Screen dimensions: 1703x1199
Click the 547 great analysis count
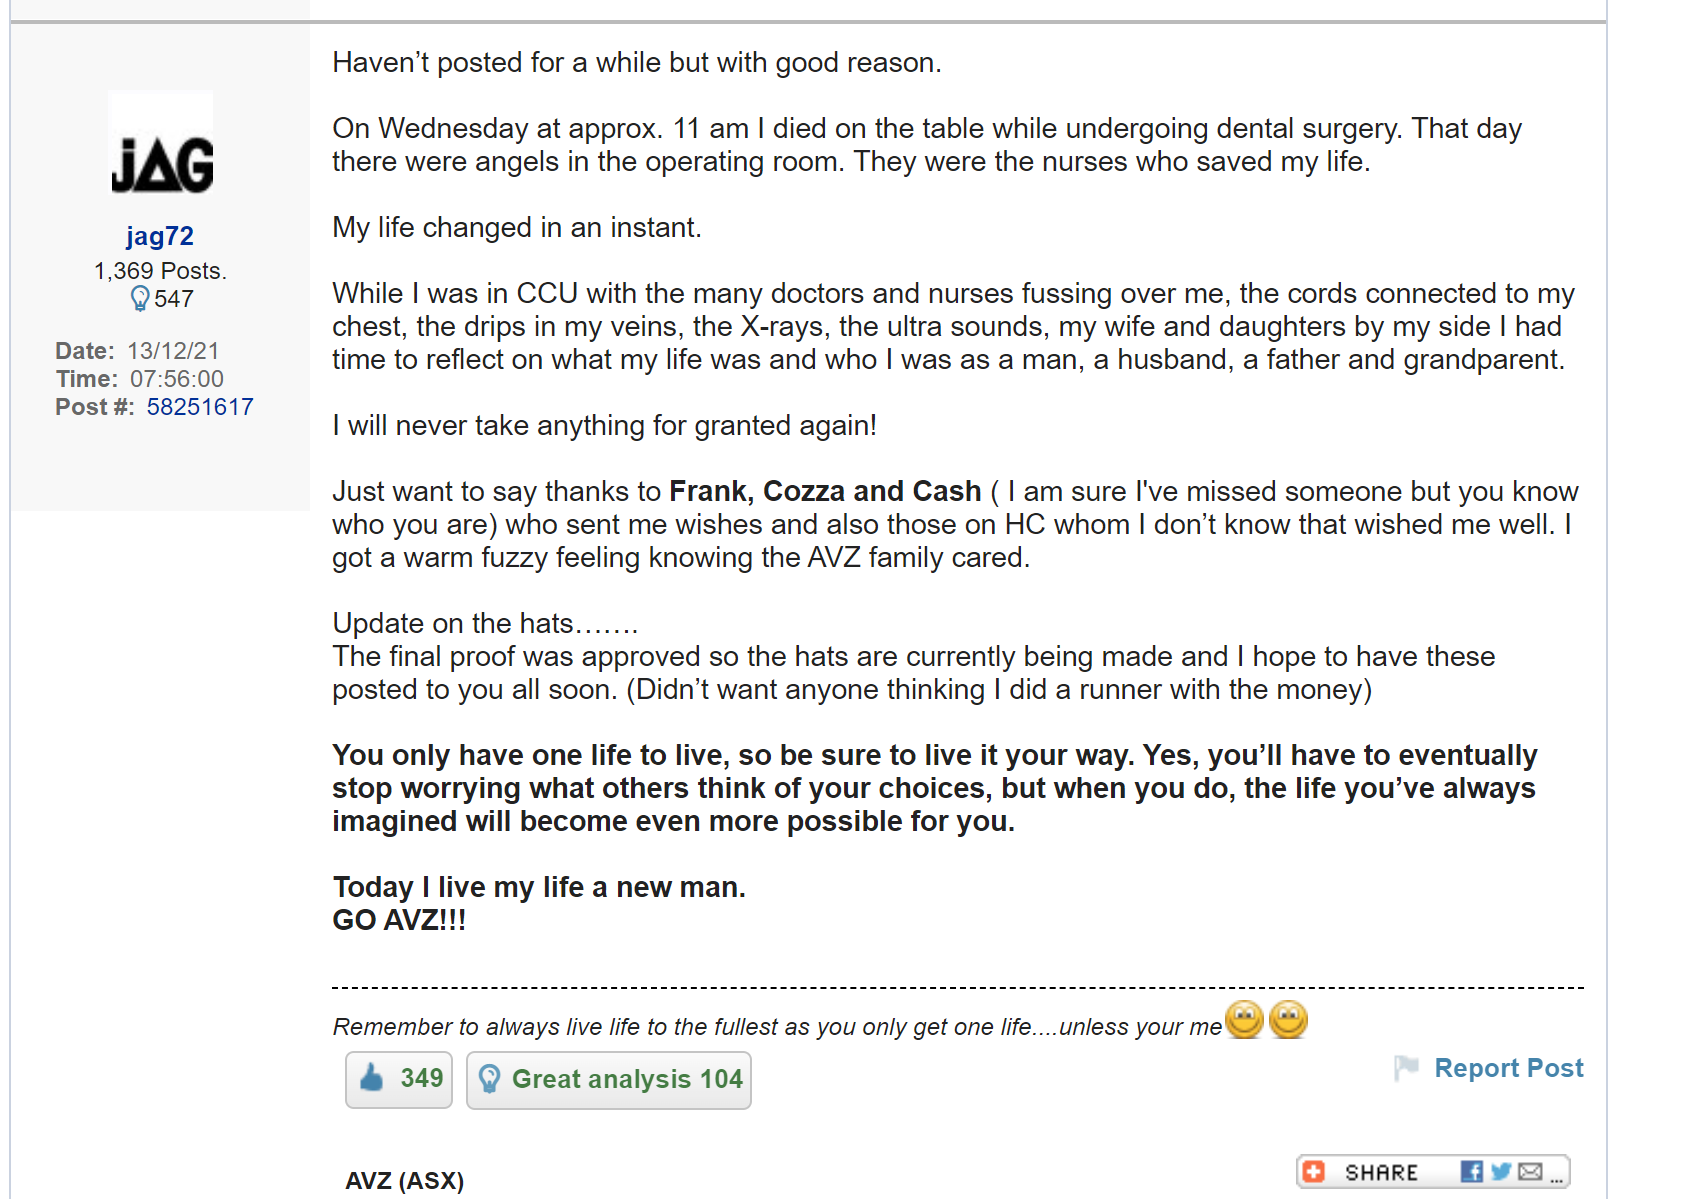(x=174, y=299)
